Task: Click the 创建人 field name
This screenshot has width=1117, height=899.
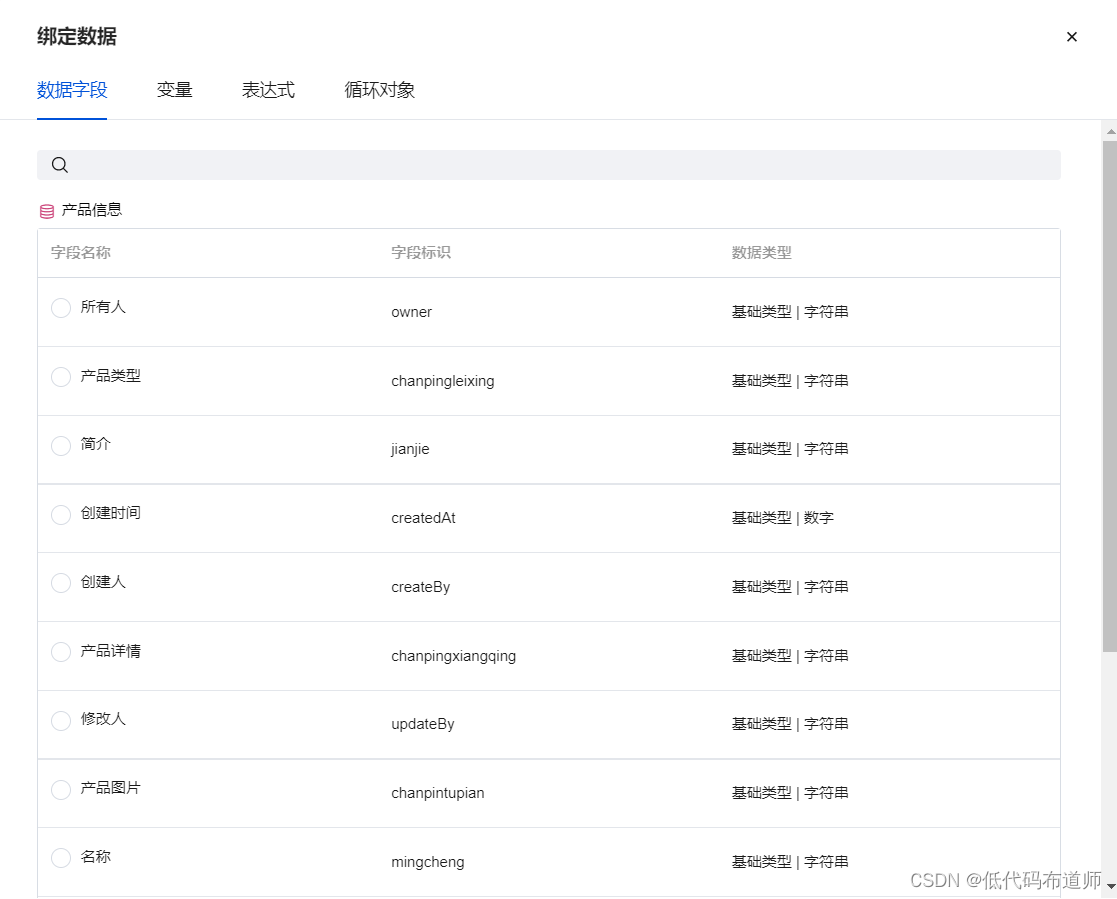Action: 103,581
